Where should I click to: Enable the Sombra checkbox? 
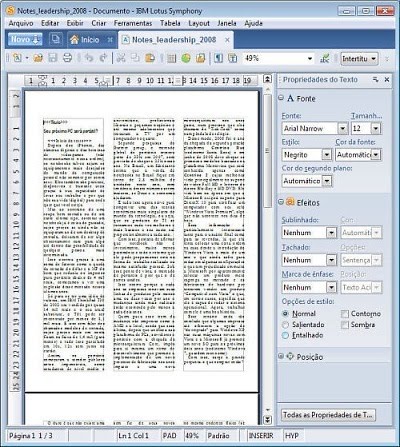(x=345, y=325)
